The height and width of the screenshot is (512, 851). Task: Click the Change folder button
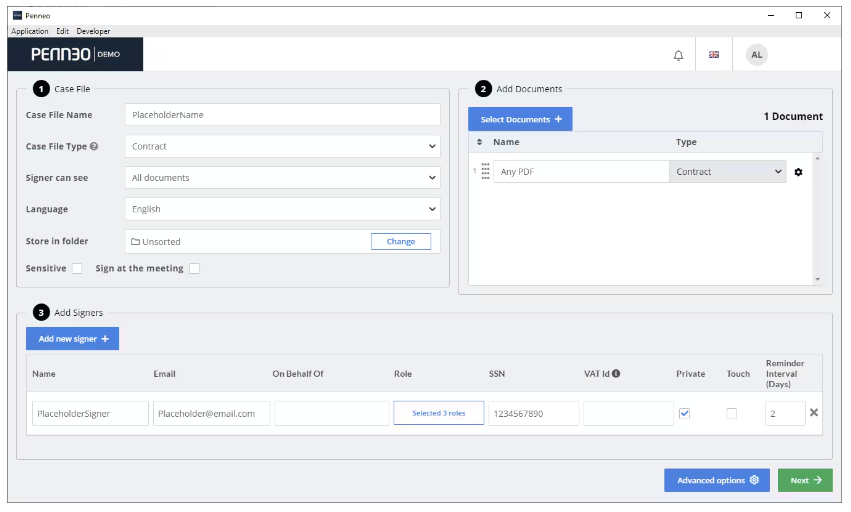(401, 242)
